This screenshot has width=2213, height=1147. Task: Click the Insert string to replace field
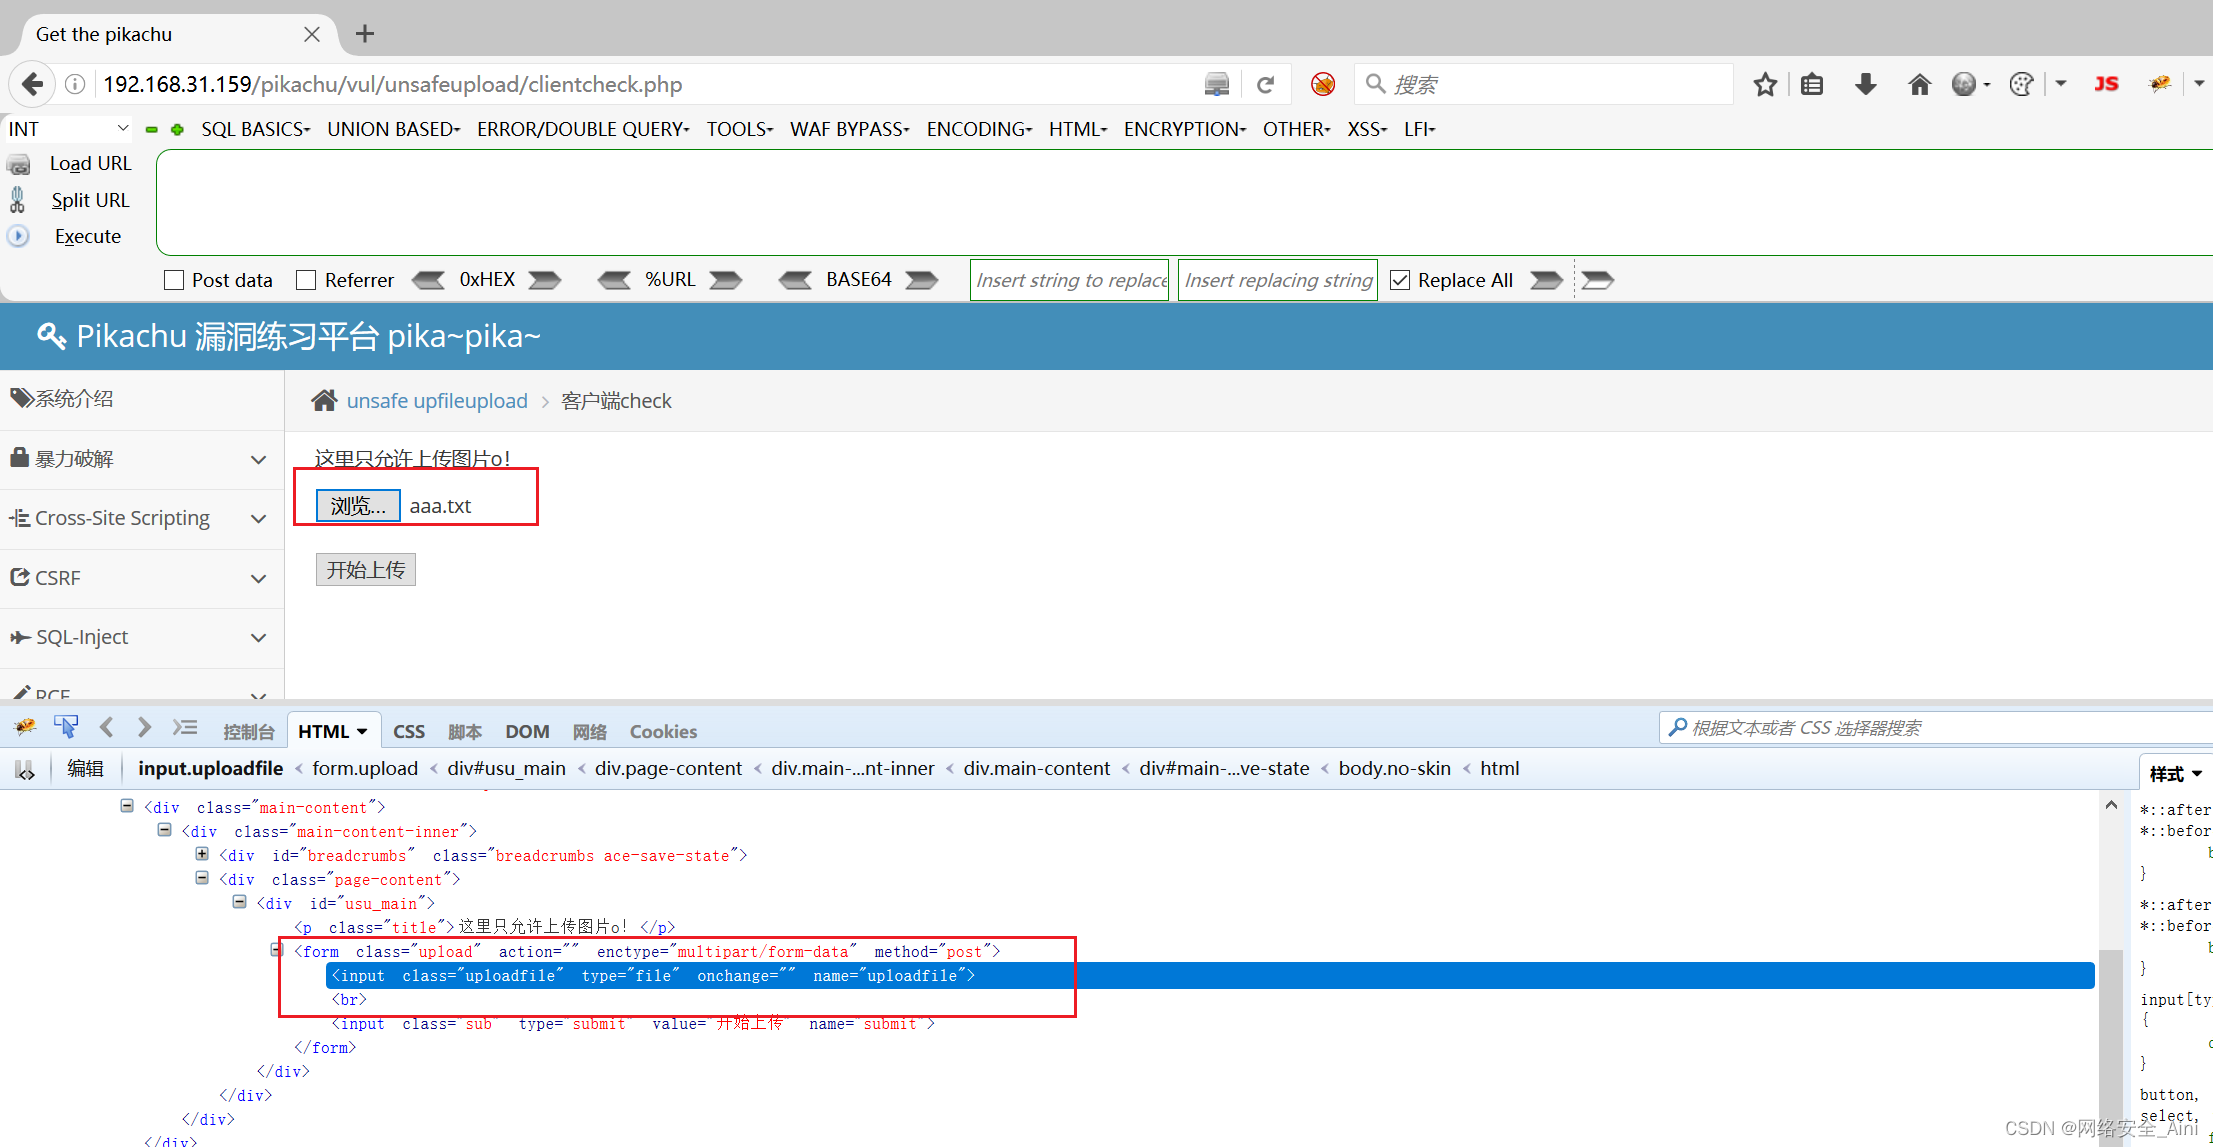coord(1069,280)
